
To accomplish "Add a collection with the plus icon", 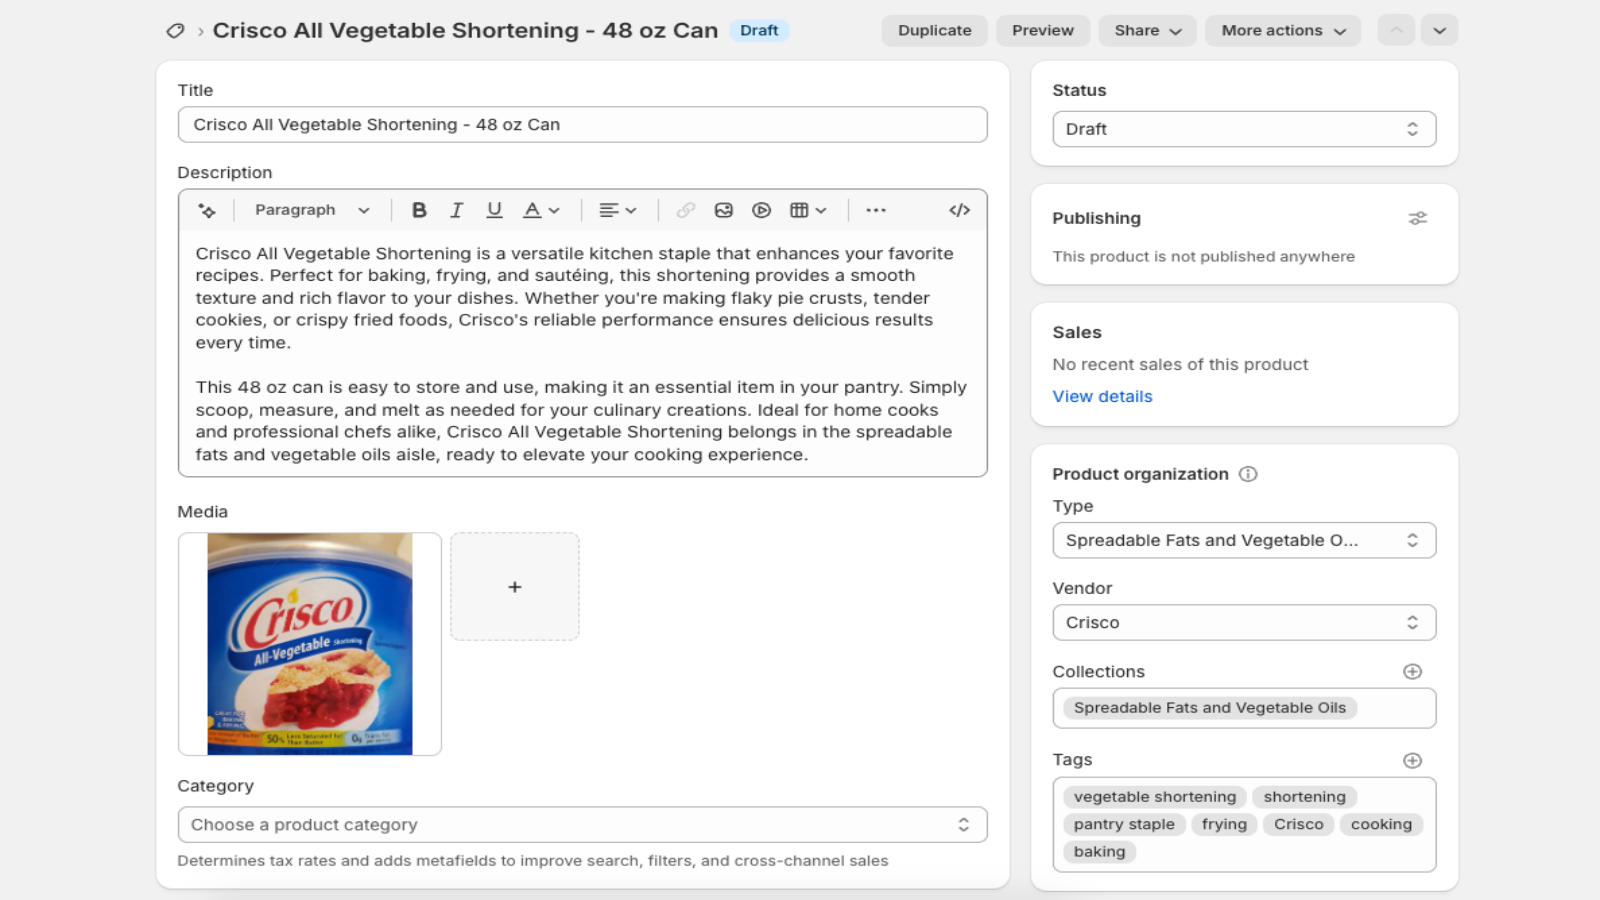I will [x=1413, y=672].
